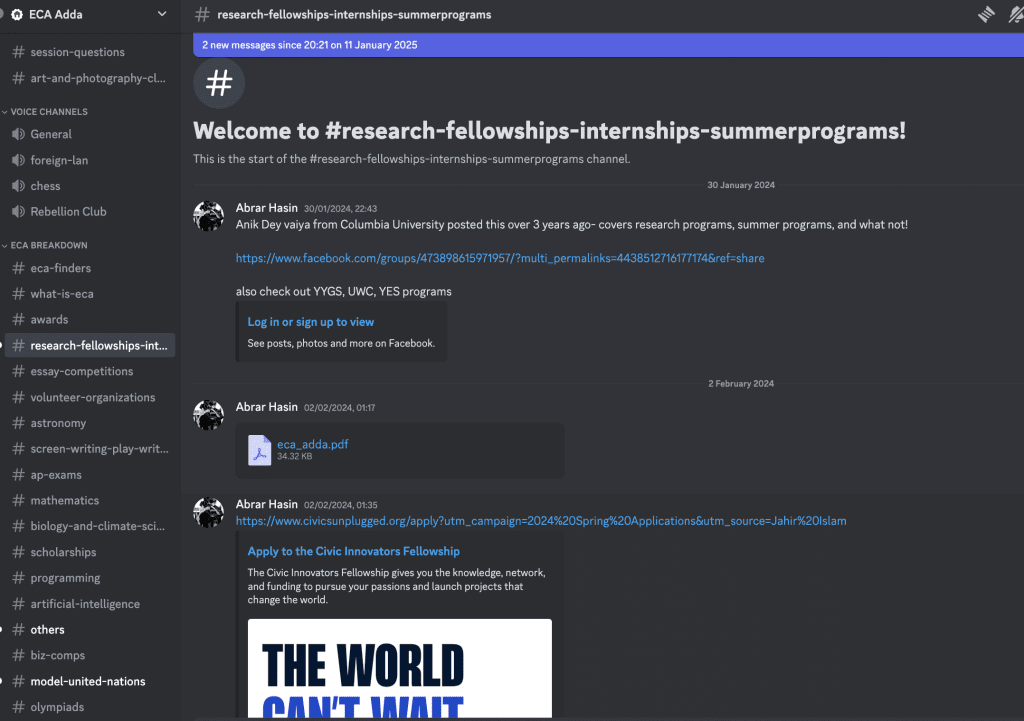Open the Threads icon in channel header
The width and height of the screenshot is (1024, 721).
point(987,14)
